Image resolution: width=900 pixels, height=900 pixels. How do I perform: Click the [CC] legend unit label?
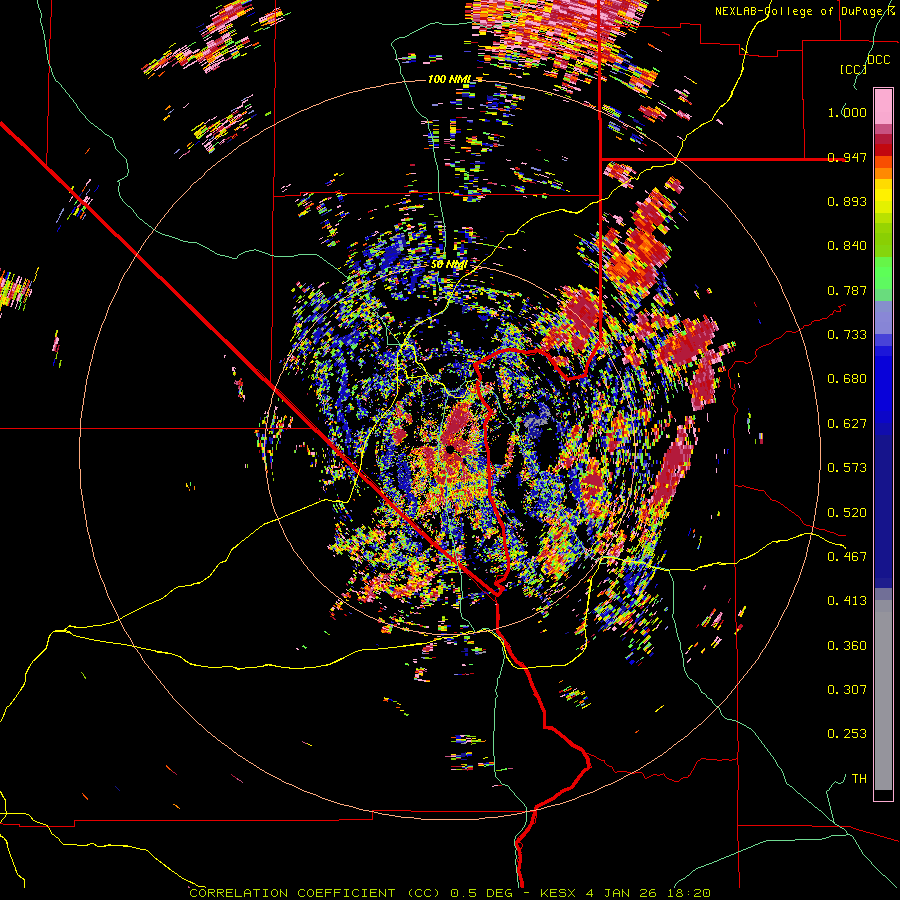(x=853, y=69)
